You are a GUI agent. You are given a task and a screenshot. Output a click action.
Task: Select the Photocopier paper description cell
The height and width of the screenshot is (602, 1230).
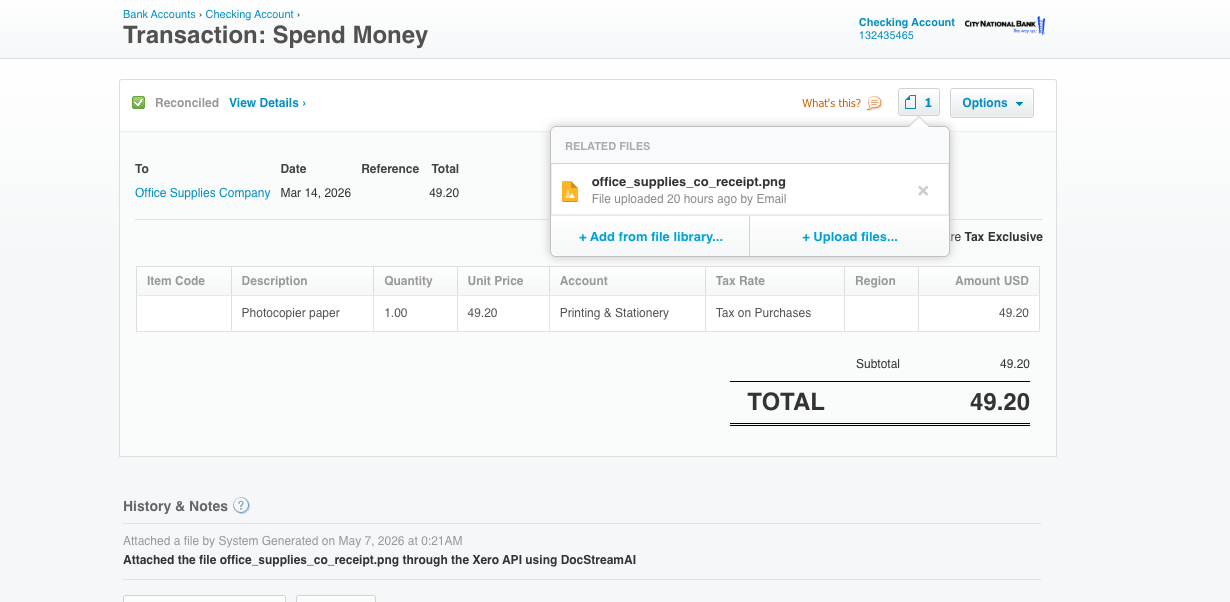coord(302,313)
